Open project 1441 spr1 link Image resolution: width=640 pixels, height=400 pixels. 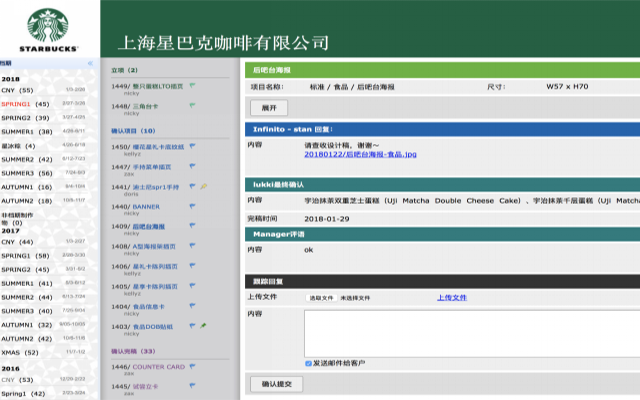click(x=156, y=187)
